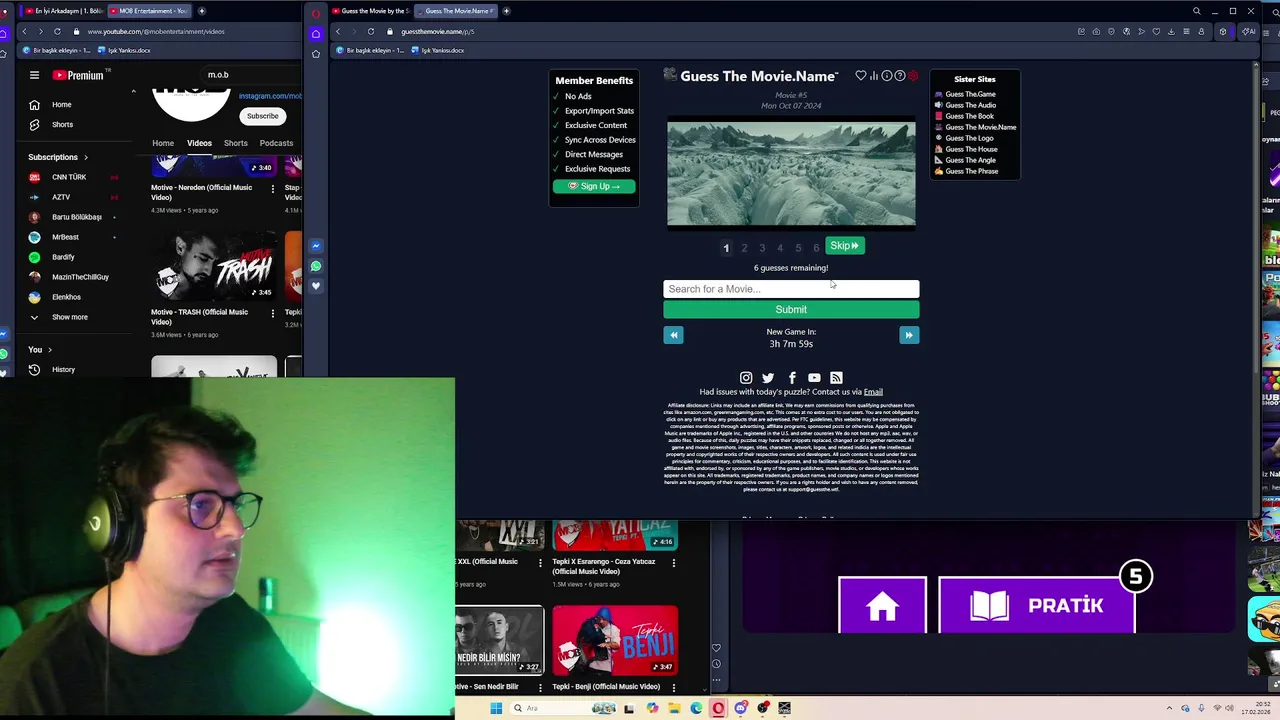Switch to the Shorts tab on MOB channel
This screenshot has height=720, width=1280.
[x=235, y=143]
